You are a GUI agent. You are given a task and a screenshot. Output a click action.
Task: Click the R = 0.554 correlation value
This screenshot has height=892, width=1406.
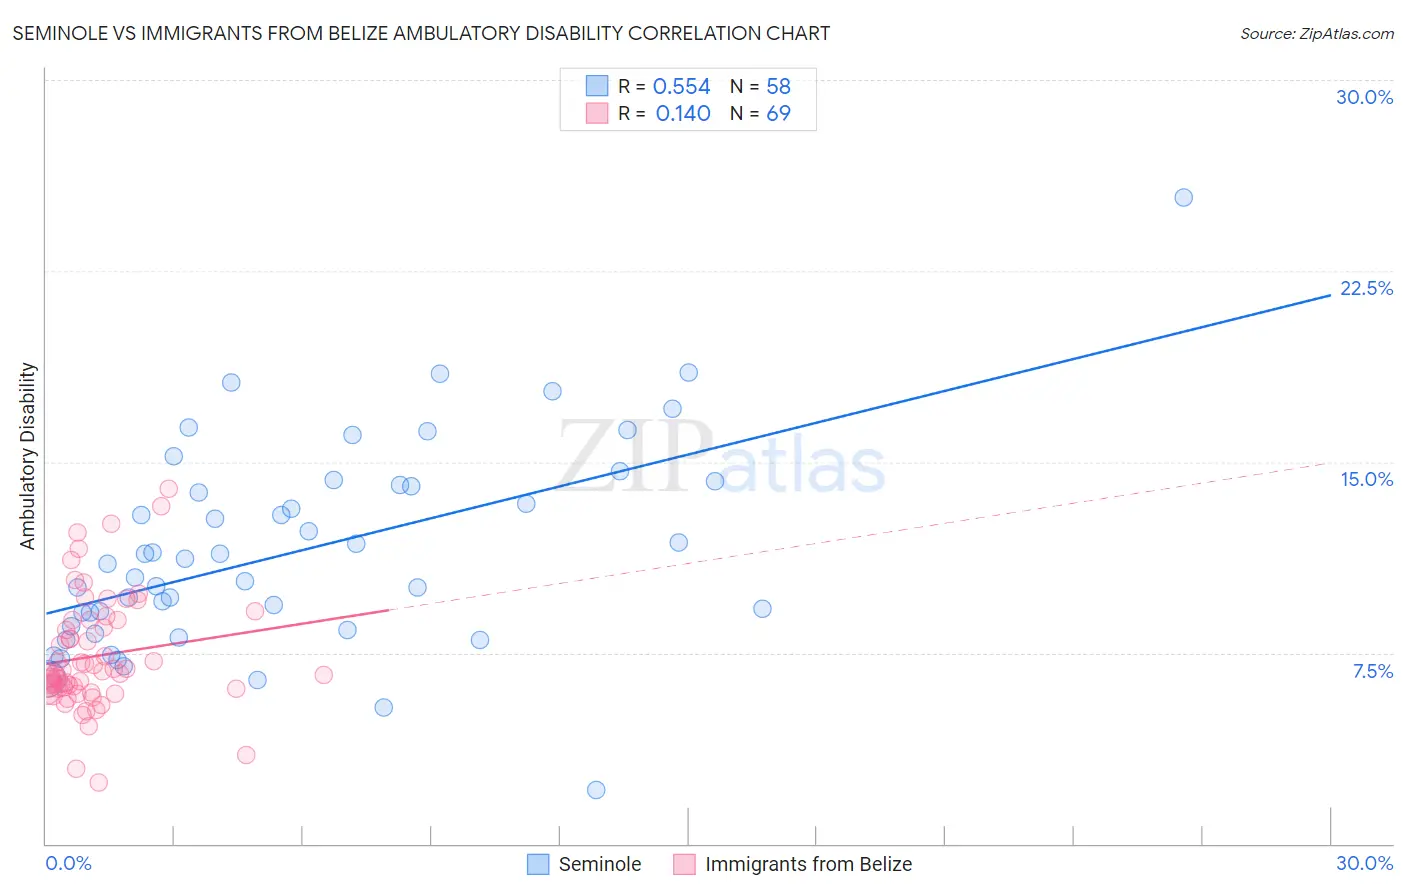pos(664,86)
